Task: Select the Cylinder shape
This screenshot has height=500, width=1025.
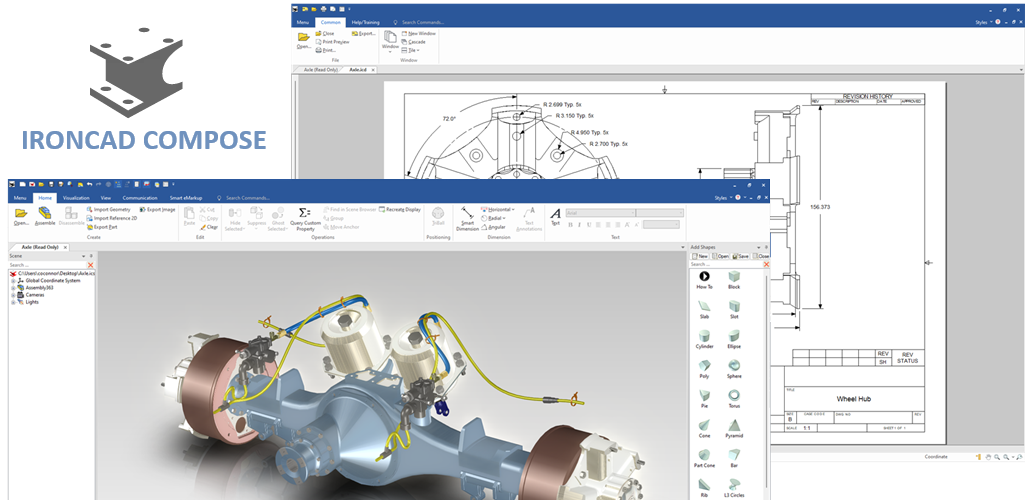Action: click(x=705, y=339)
